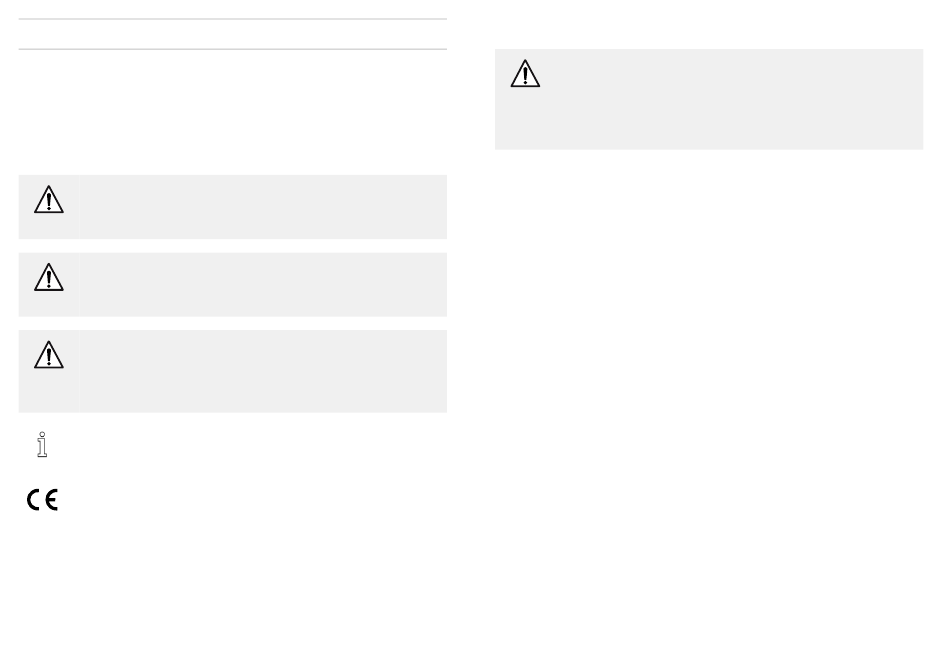Click the CE conformity mark
Image resolution: width=950 pixels, height=652 pixels.
[x=42, y=500]
